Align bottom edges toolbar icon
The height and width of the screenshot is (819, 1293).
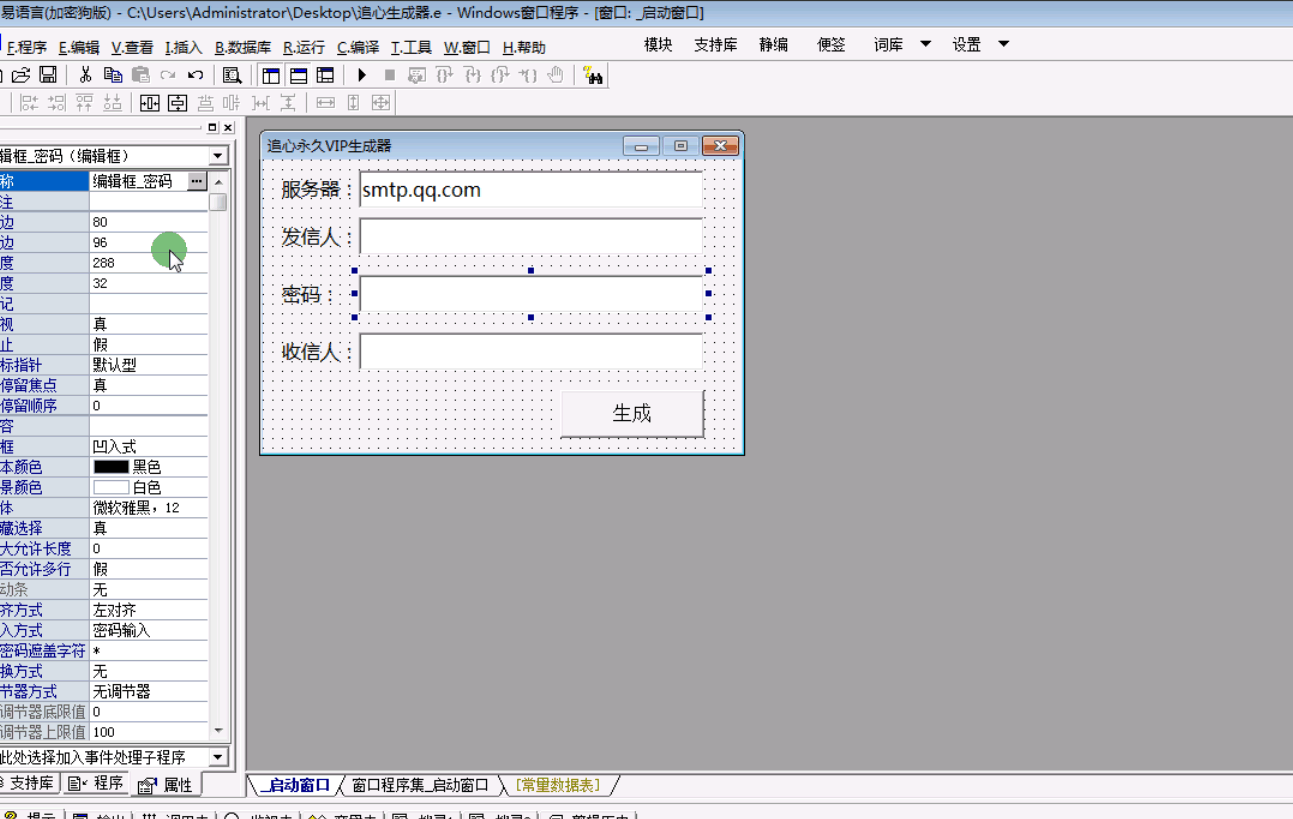point(113,102)
